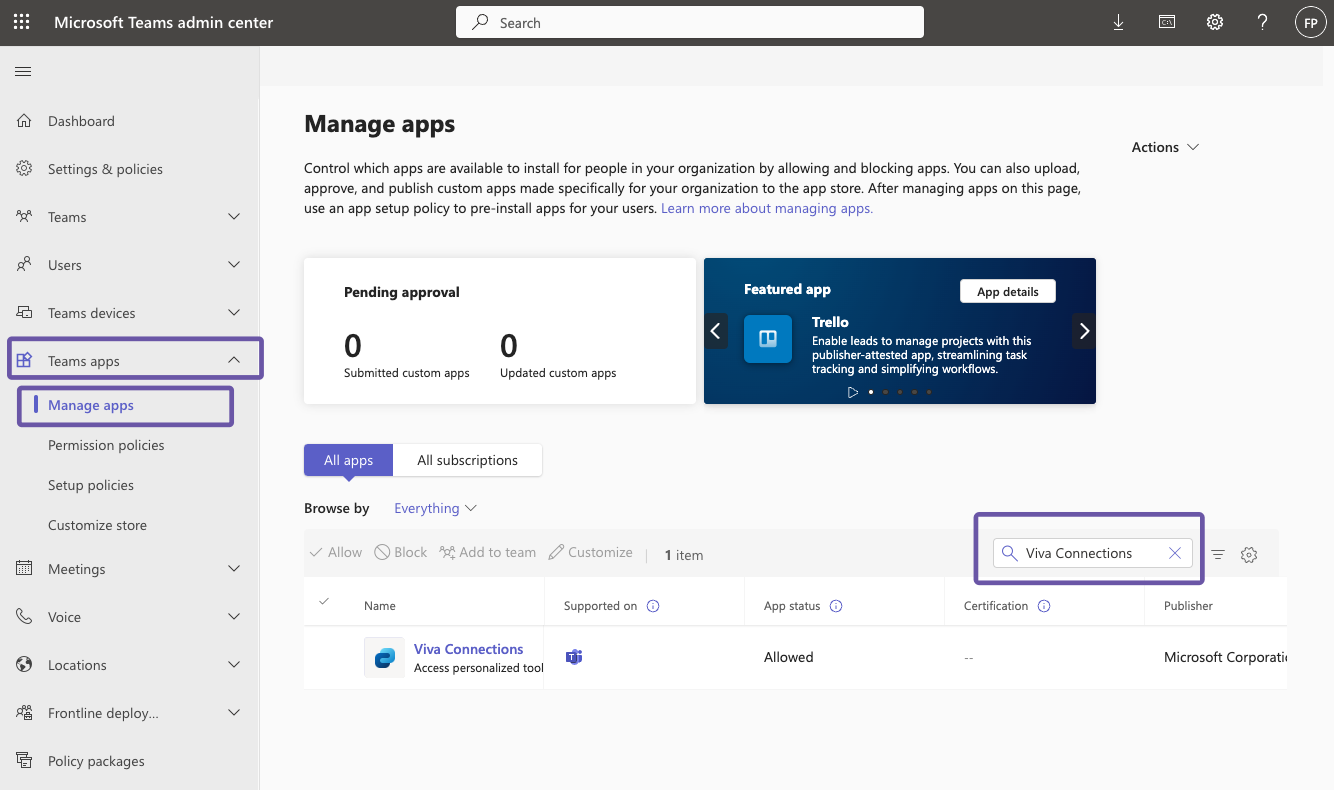Screen dimensions: 1334x790
Task: Click the Teams group icon in sidebar
Action: tap(24, 217)
